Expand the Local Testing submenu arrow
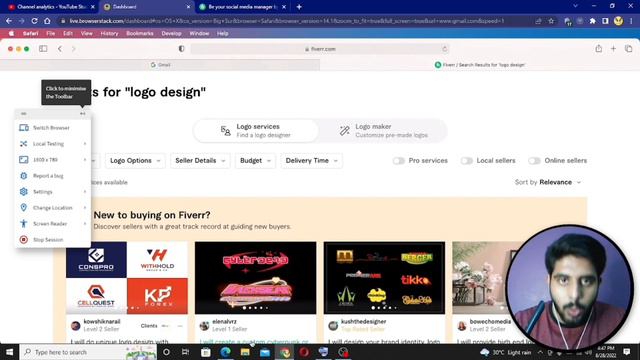This screenshot has width=640, height=360. point(85,144)
